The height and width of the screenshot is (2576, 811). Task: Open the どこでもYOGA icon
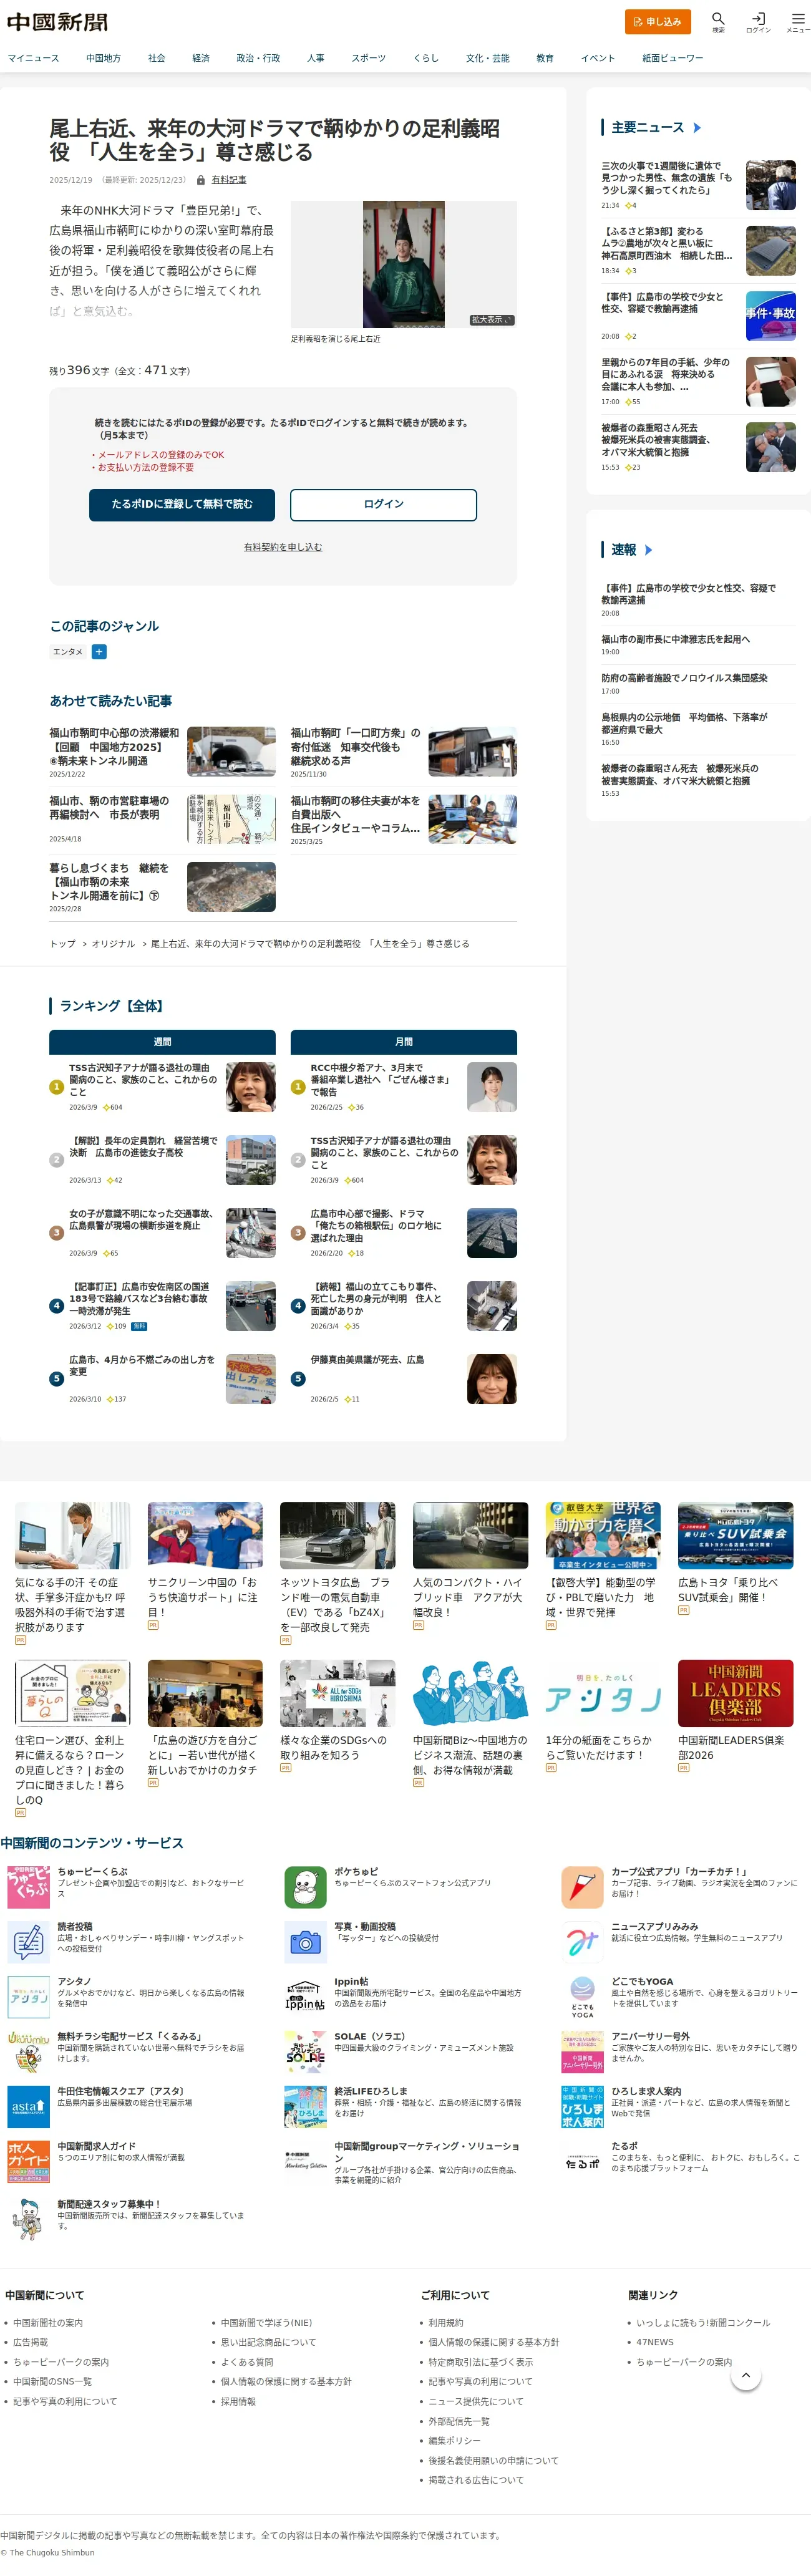coord(582,1996)
